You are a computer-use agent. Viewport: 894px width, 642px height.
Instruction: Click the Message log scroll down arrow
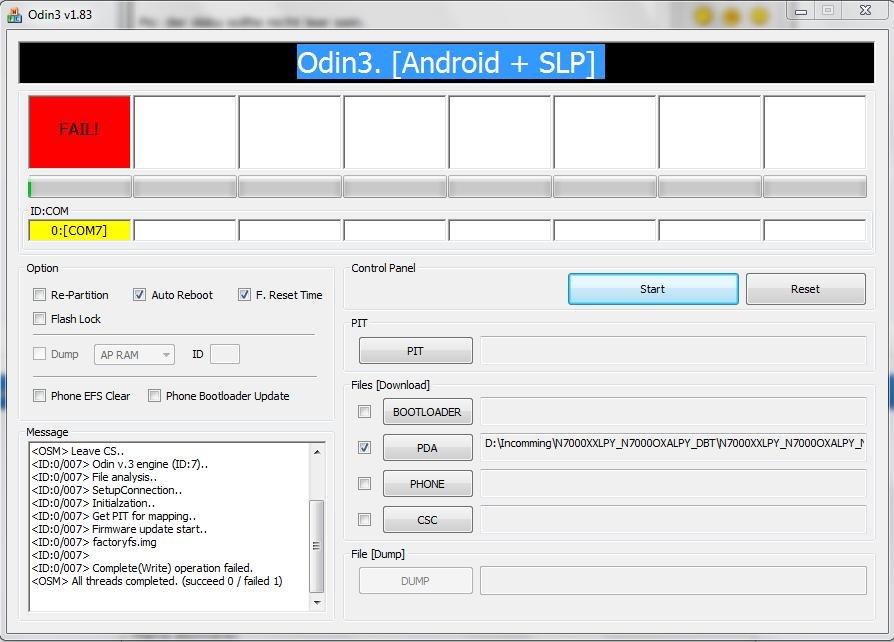click(x=317, y=602)
